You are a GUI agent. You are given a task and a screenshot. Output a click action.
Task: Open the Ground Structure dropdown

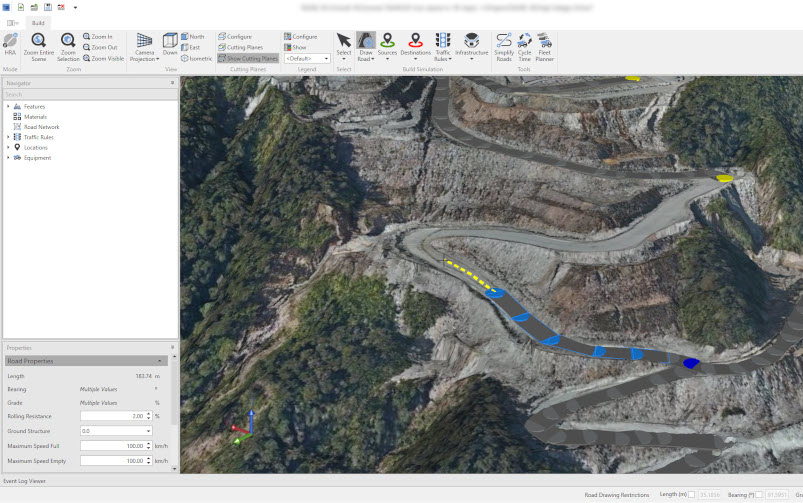(148, 431)
